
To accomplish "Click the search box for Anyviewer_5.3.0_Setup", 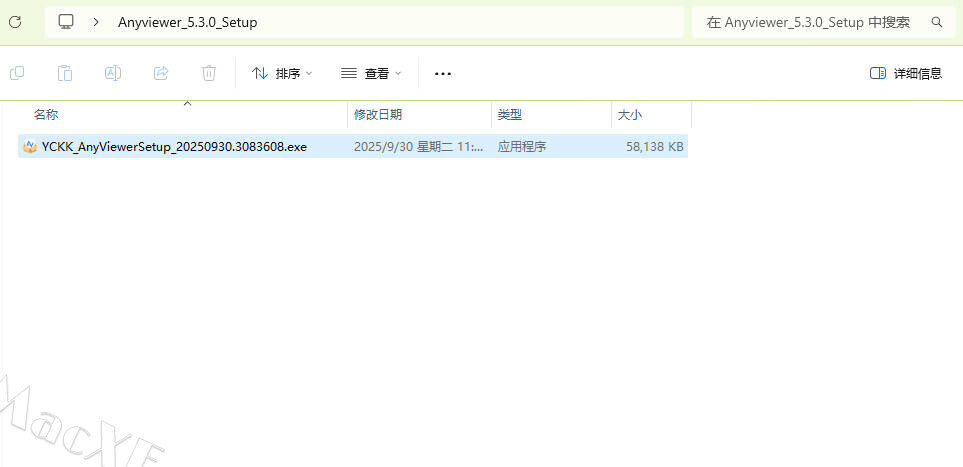I will 808,22.
